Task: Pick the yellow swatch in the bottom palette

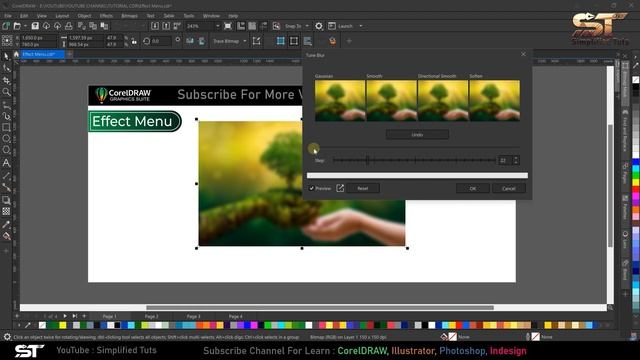Action: click(62, 325)
